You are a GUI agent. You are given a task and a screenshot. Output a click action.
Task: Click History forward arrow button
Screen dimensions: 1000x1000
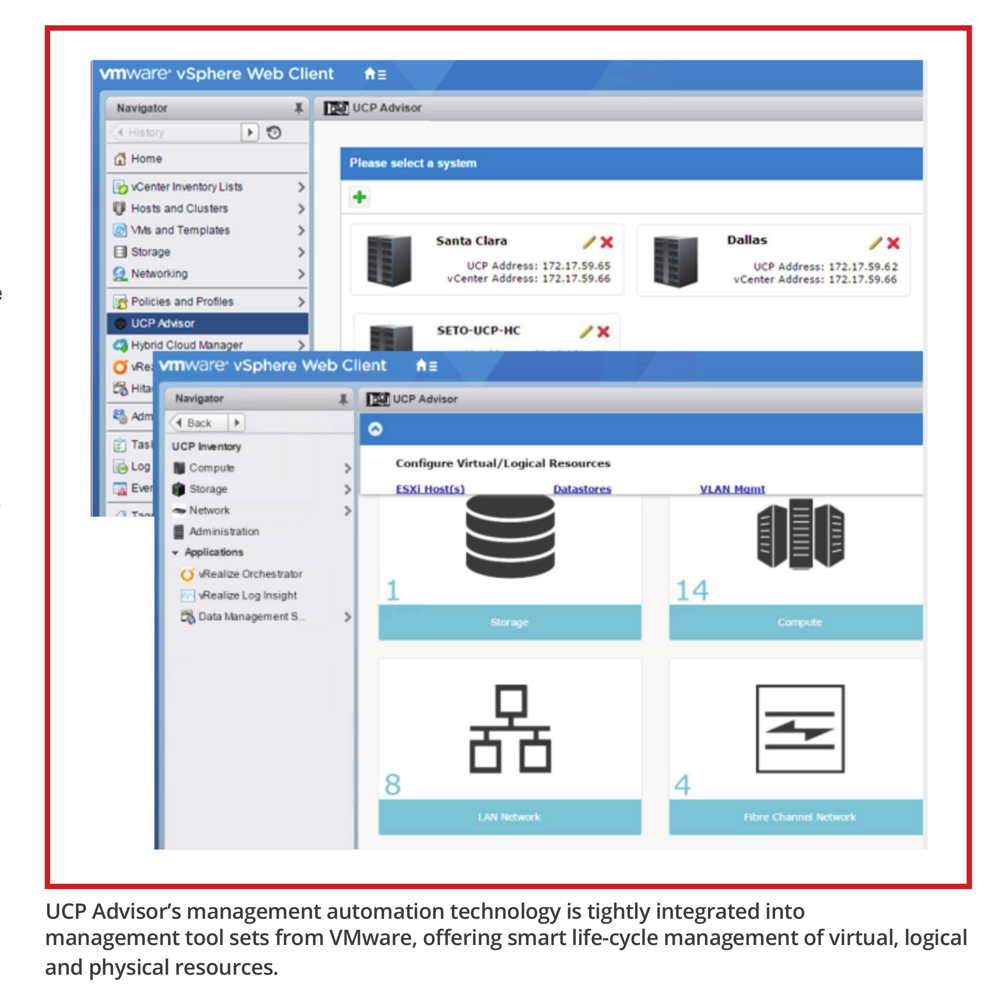click(250, 133)
